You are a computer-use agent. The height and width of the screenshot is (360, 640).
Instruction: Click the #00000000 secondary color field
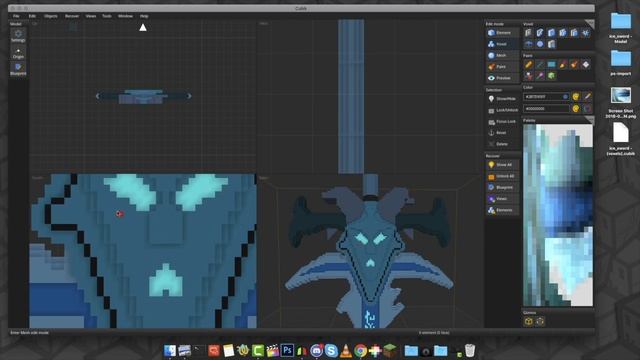point(546,109)
